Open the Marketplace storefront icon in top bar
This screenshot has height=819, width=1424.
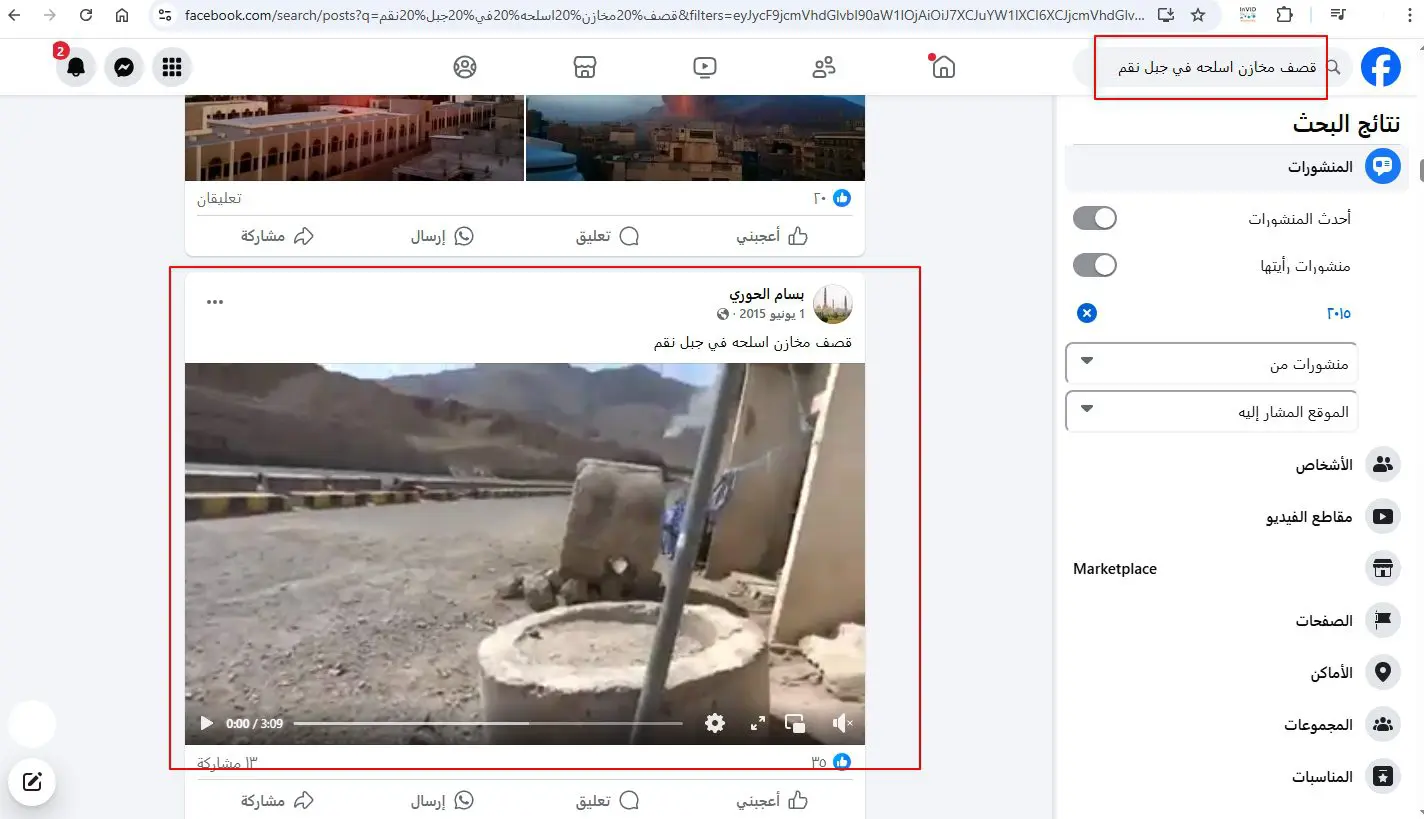585,67
